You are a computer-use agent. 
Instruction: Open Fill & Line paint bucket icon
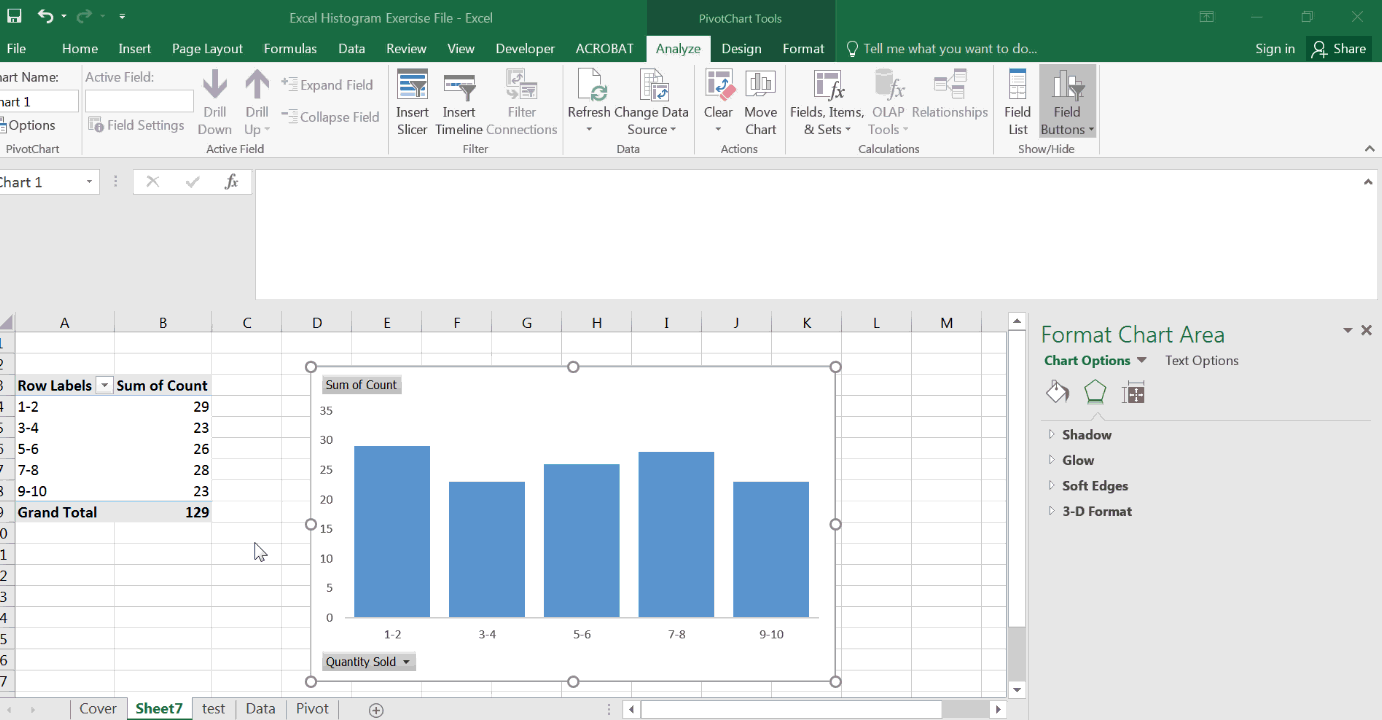click(1057, 392)
